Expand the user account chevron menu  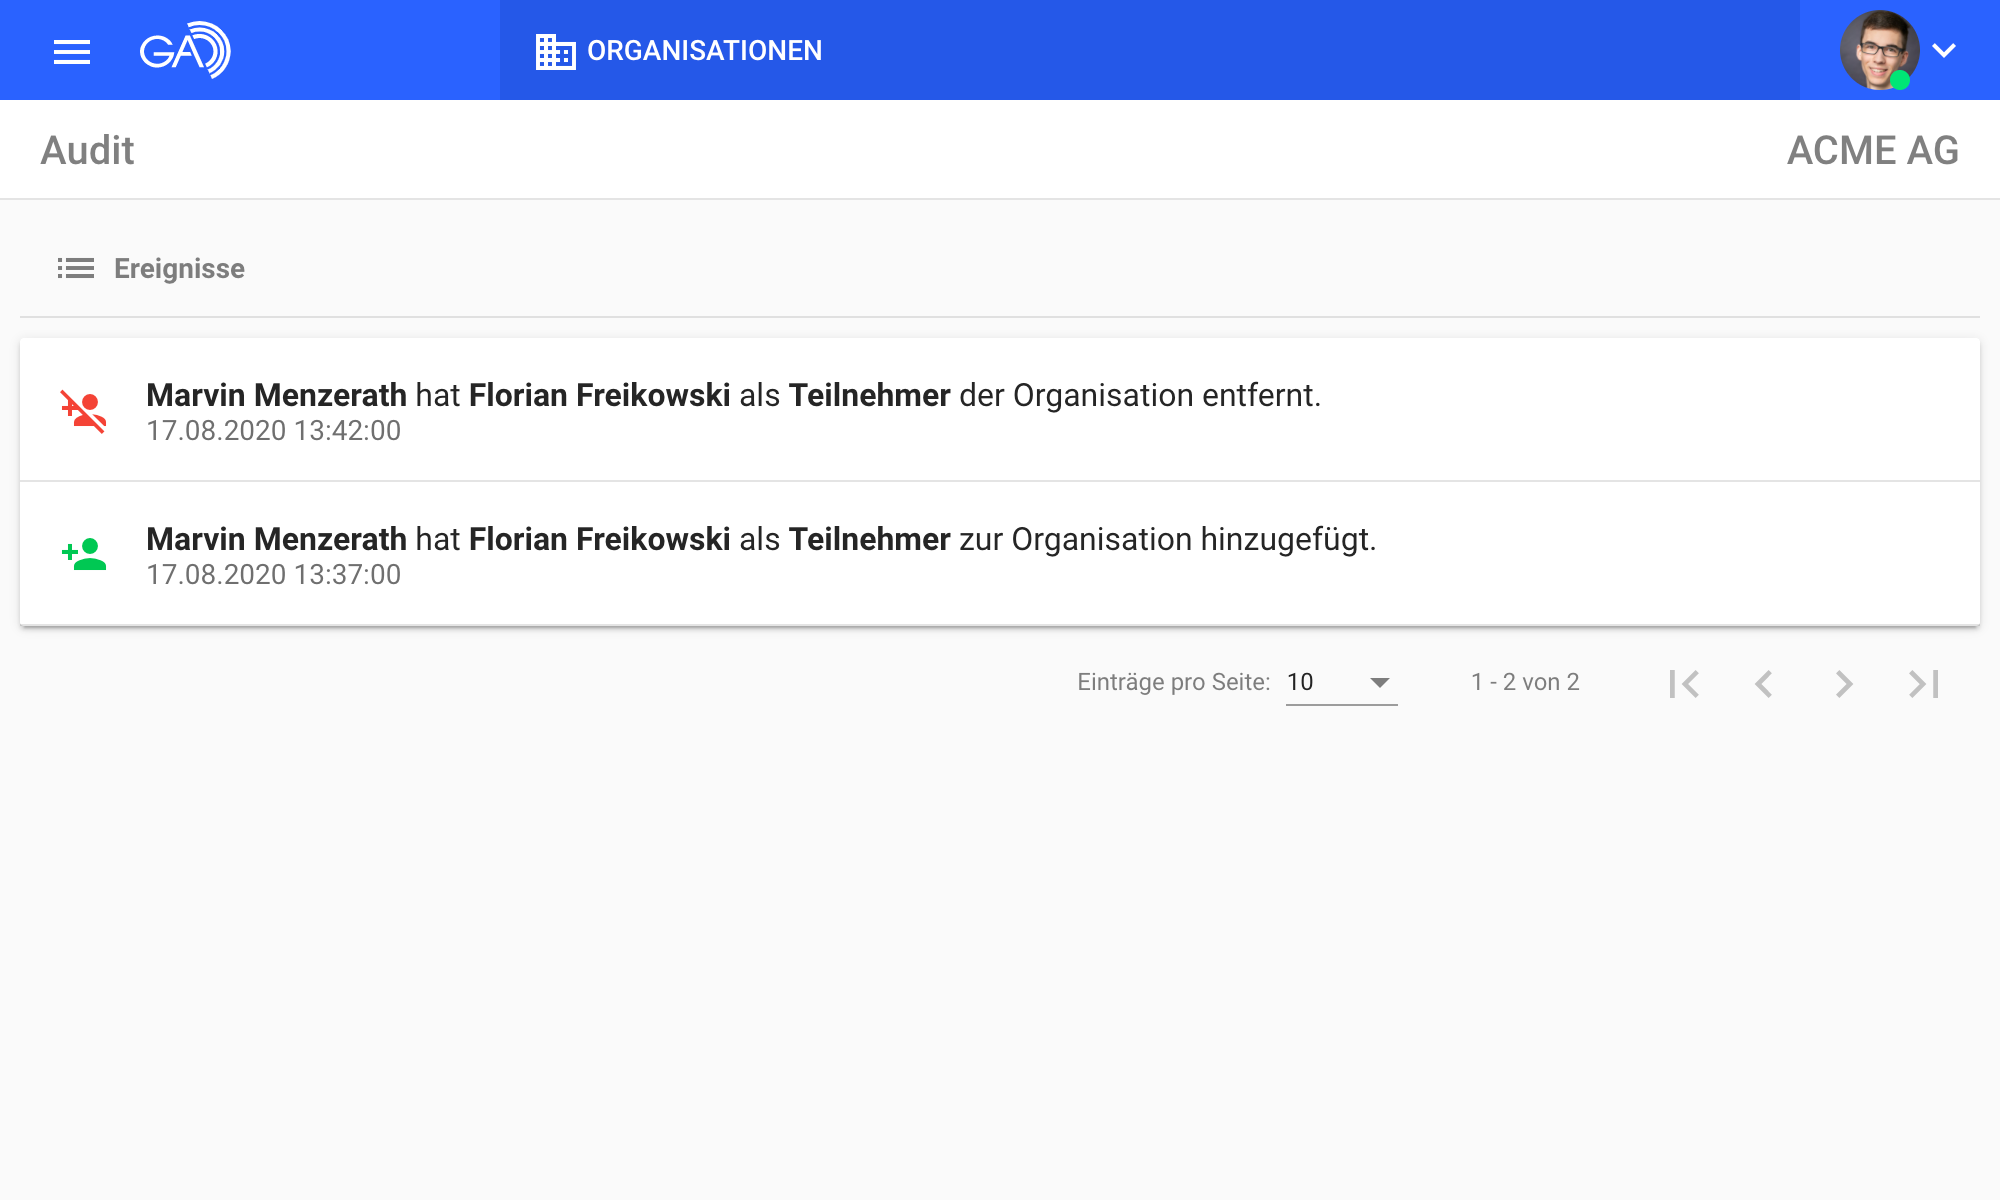(x=1944, y=50)
